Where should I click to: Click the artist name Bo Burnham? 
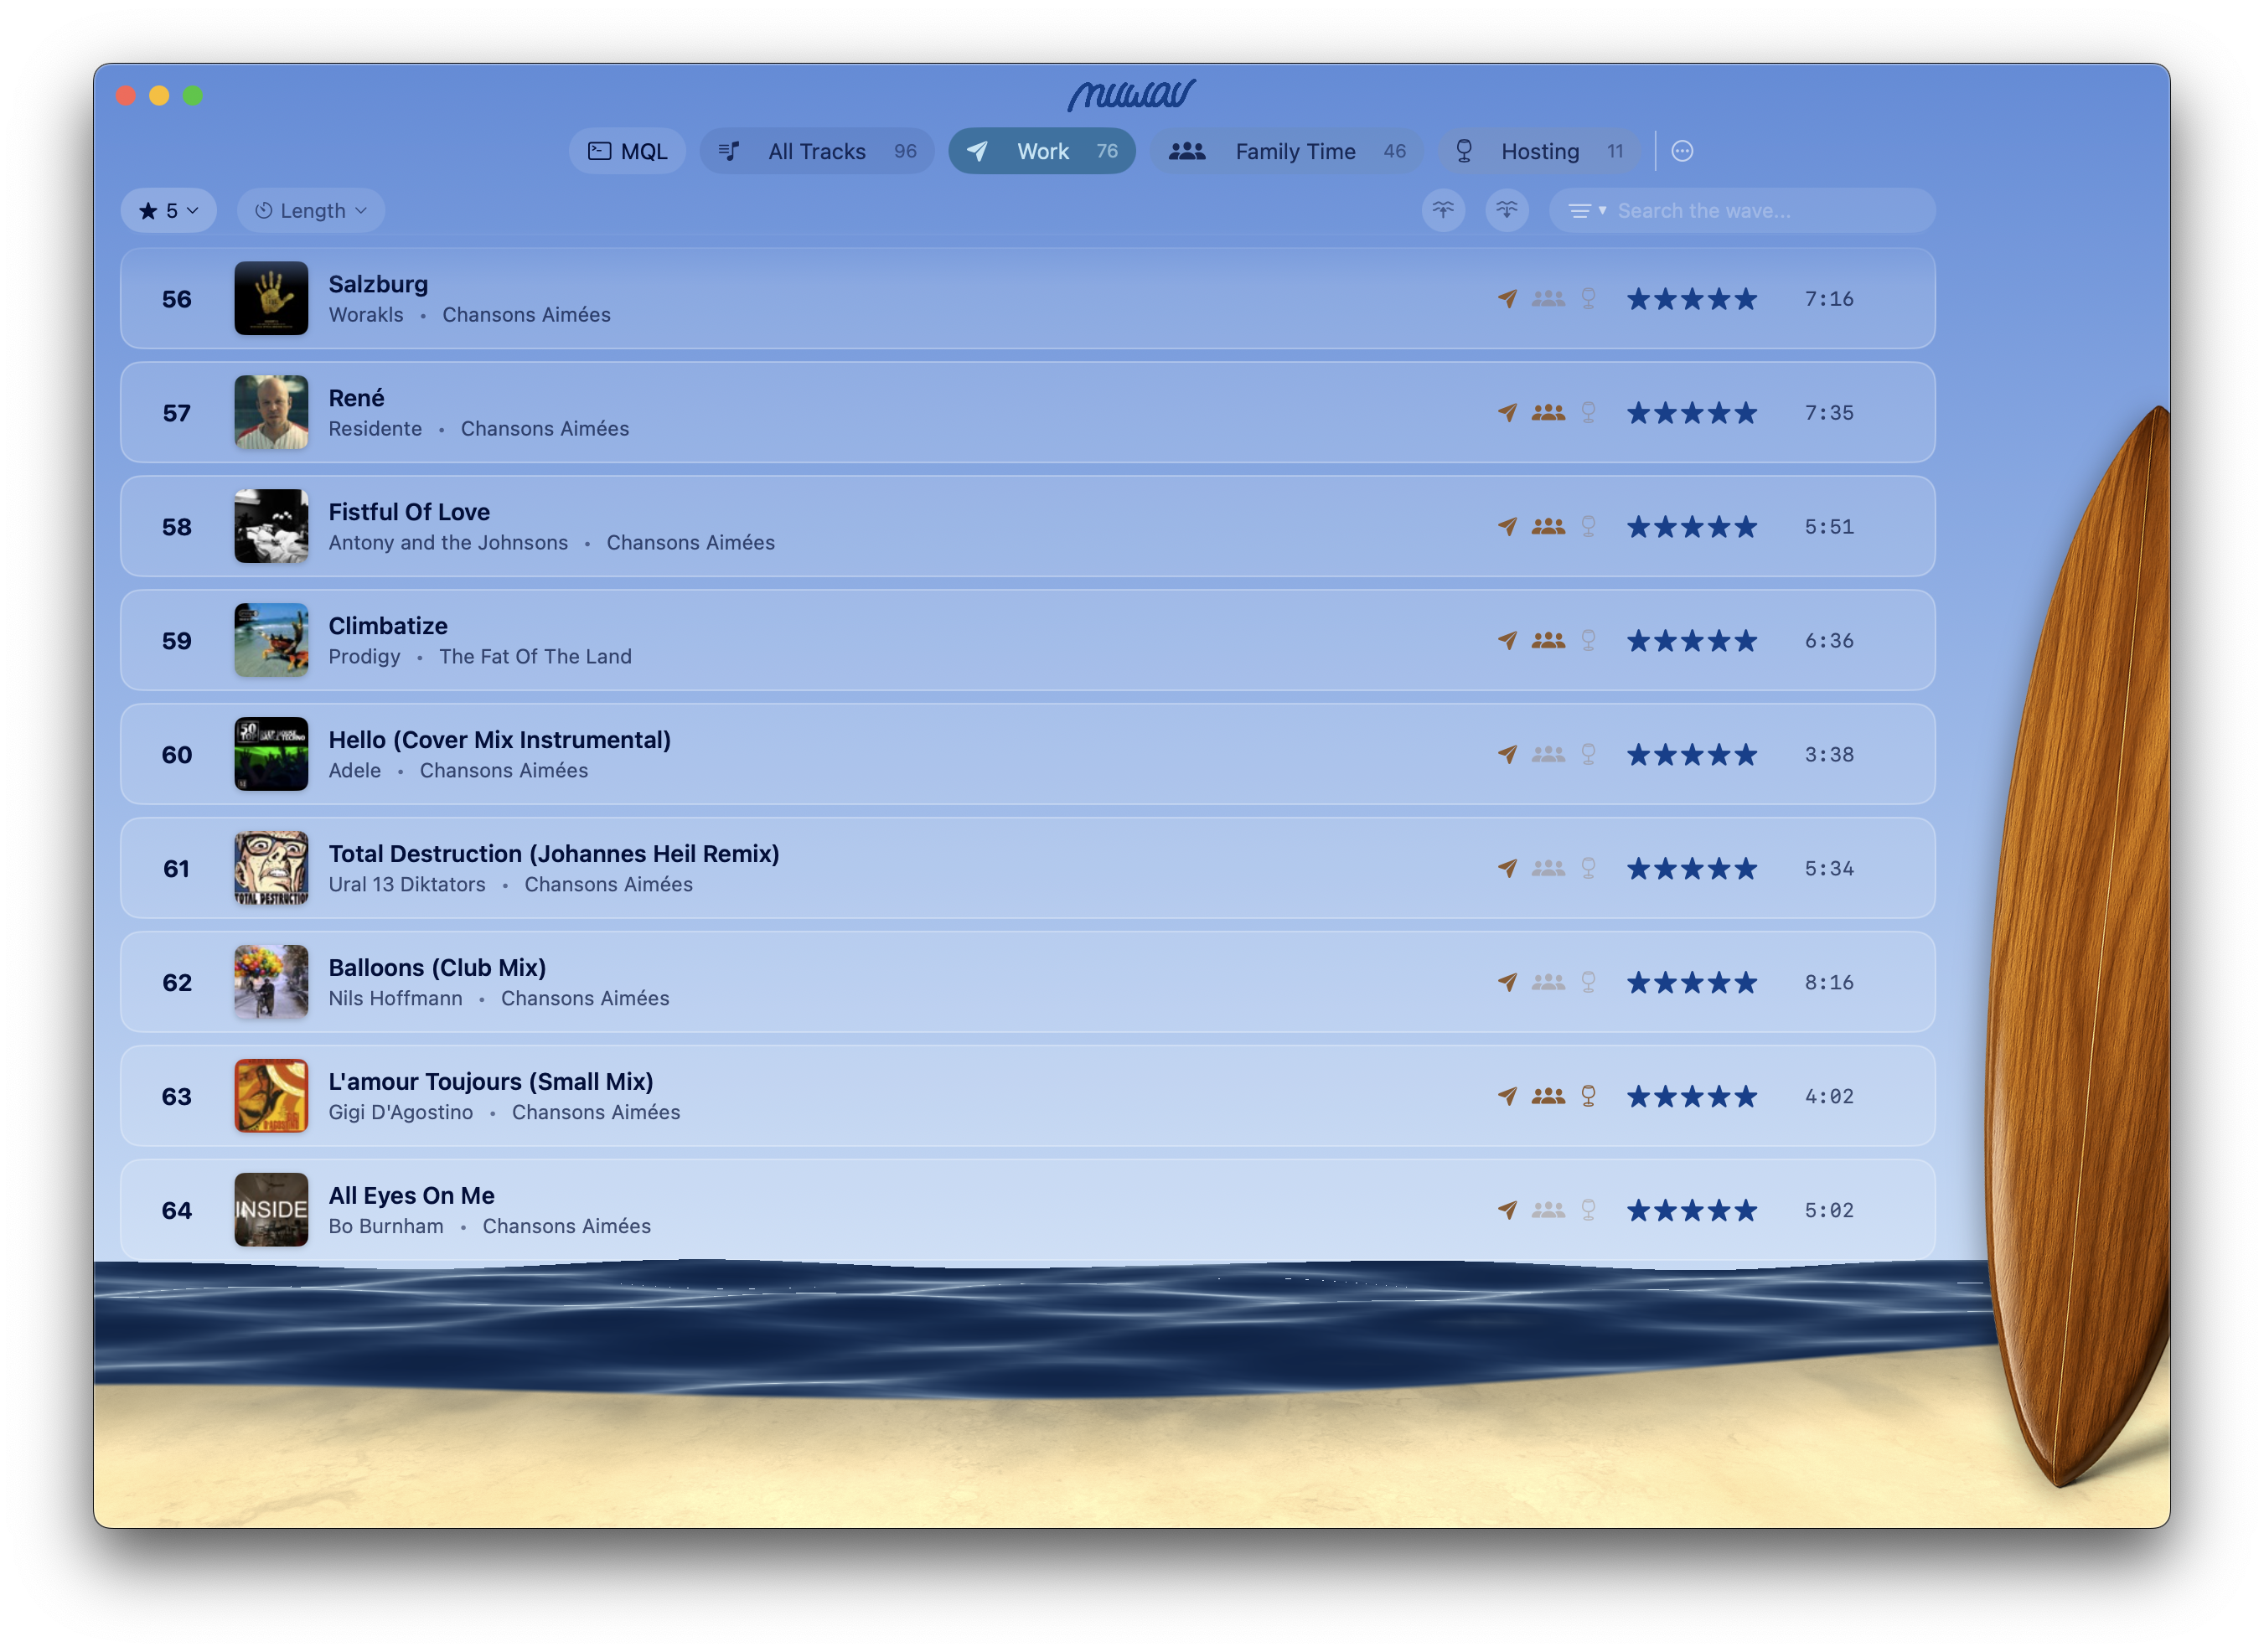click(386, 1226)
